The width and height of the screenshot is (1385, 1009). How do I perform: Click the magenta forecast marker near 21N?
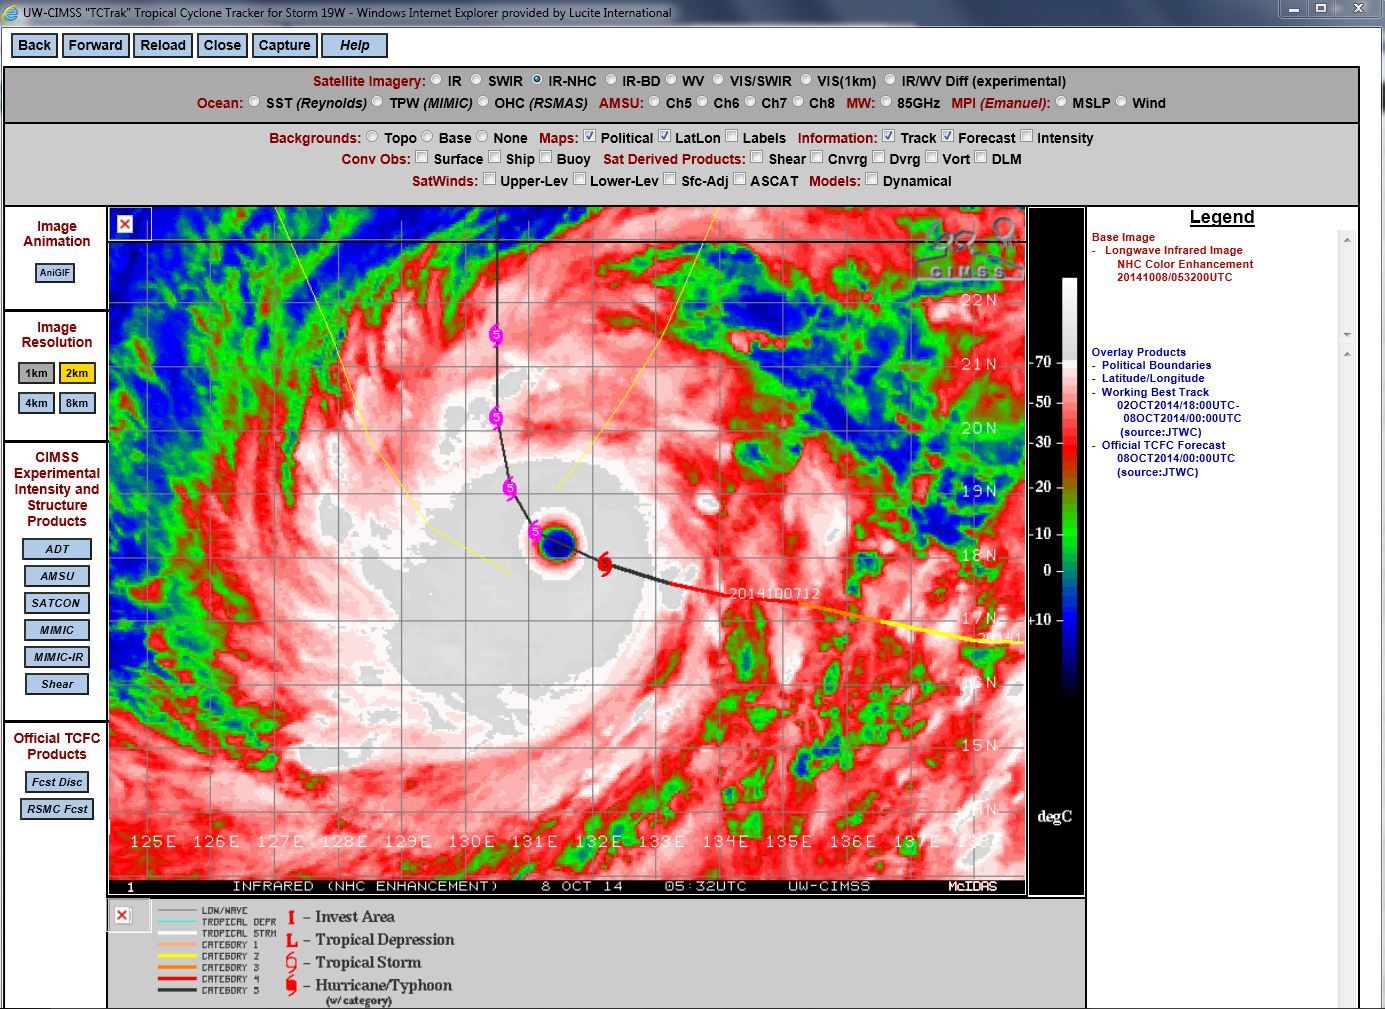(496, 335)
